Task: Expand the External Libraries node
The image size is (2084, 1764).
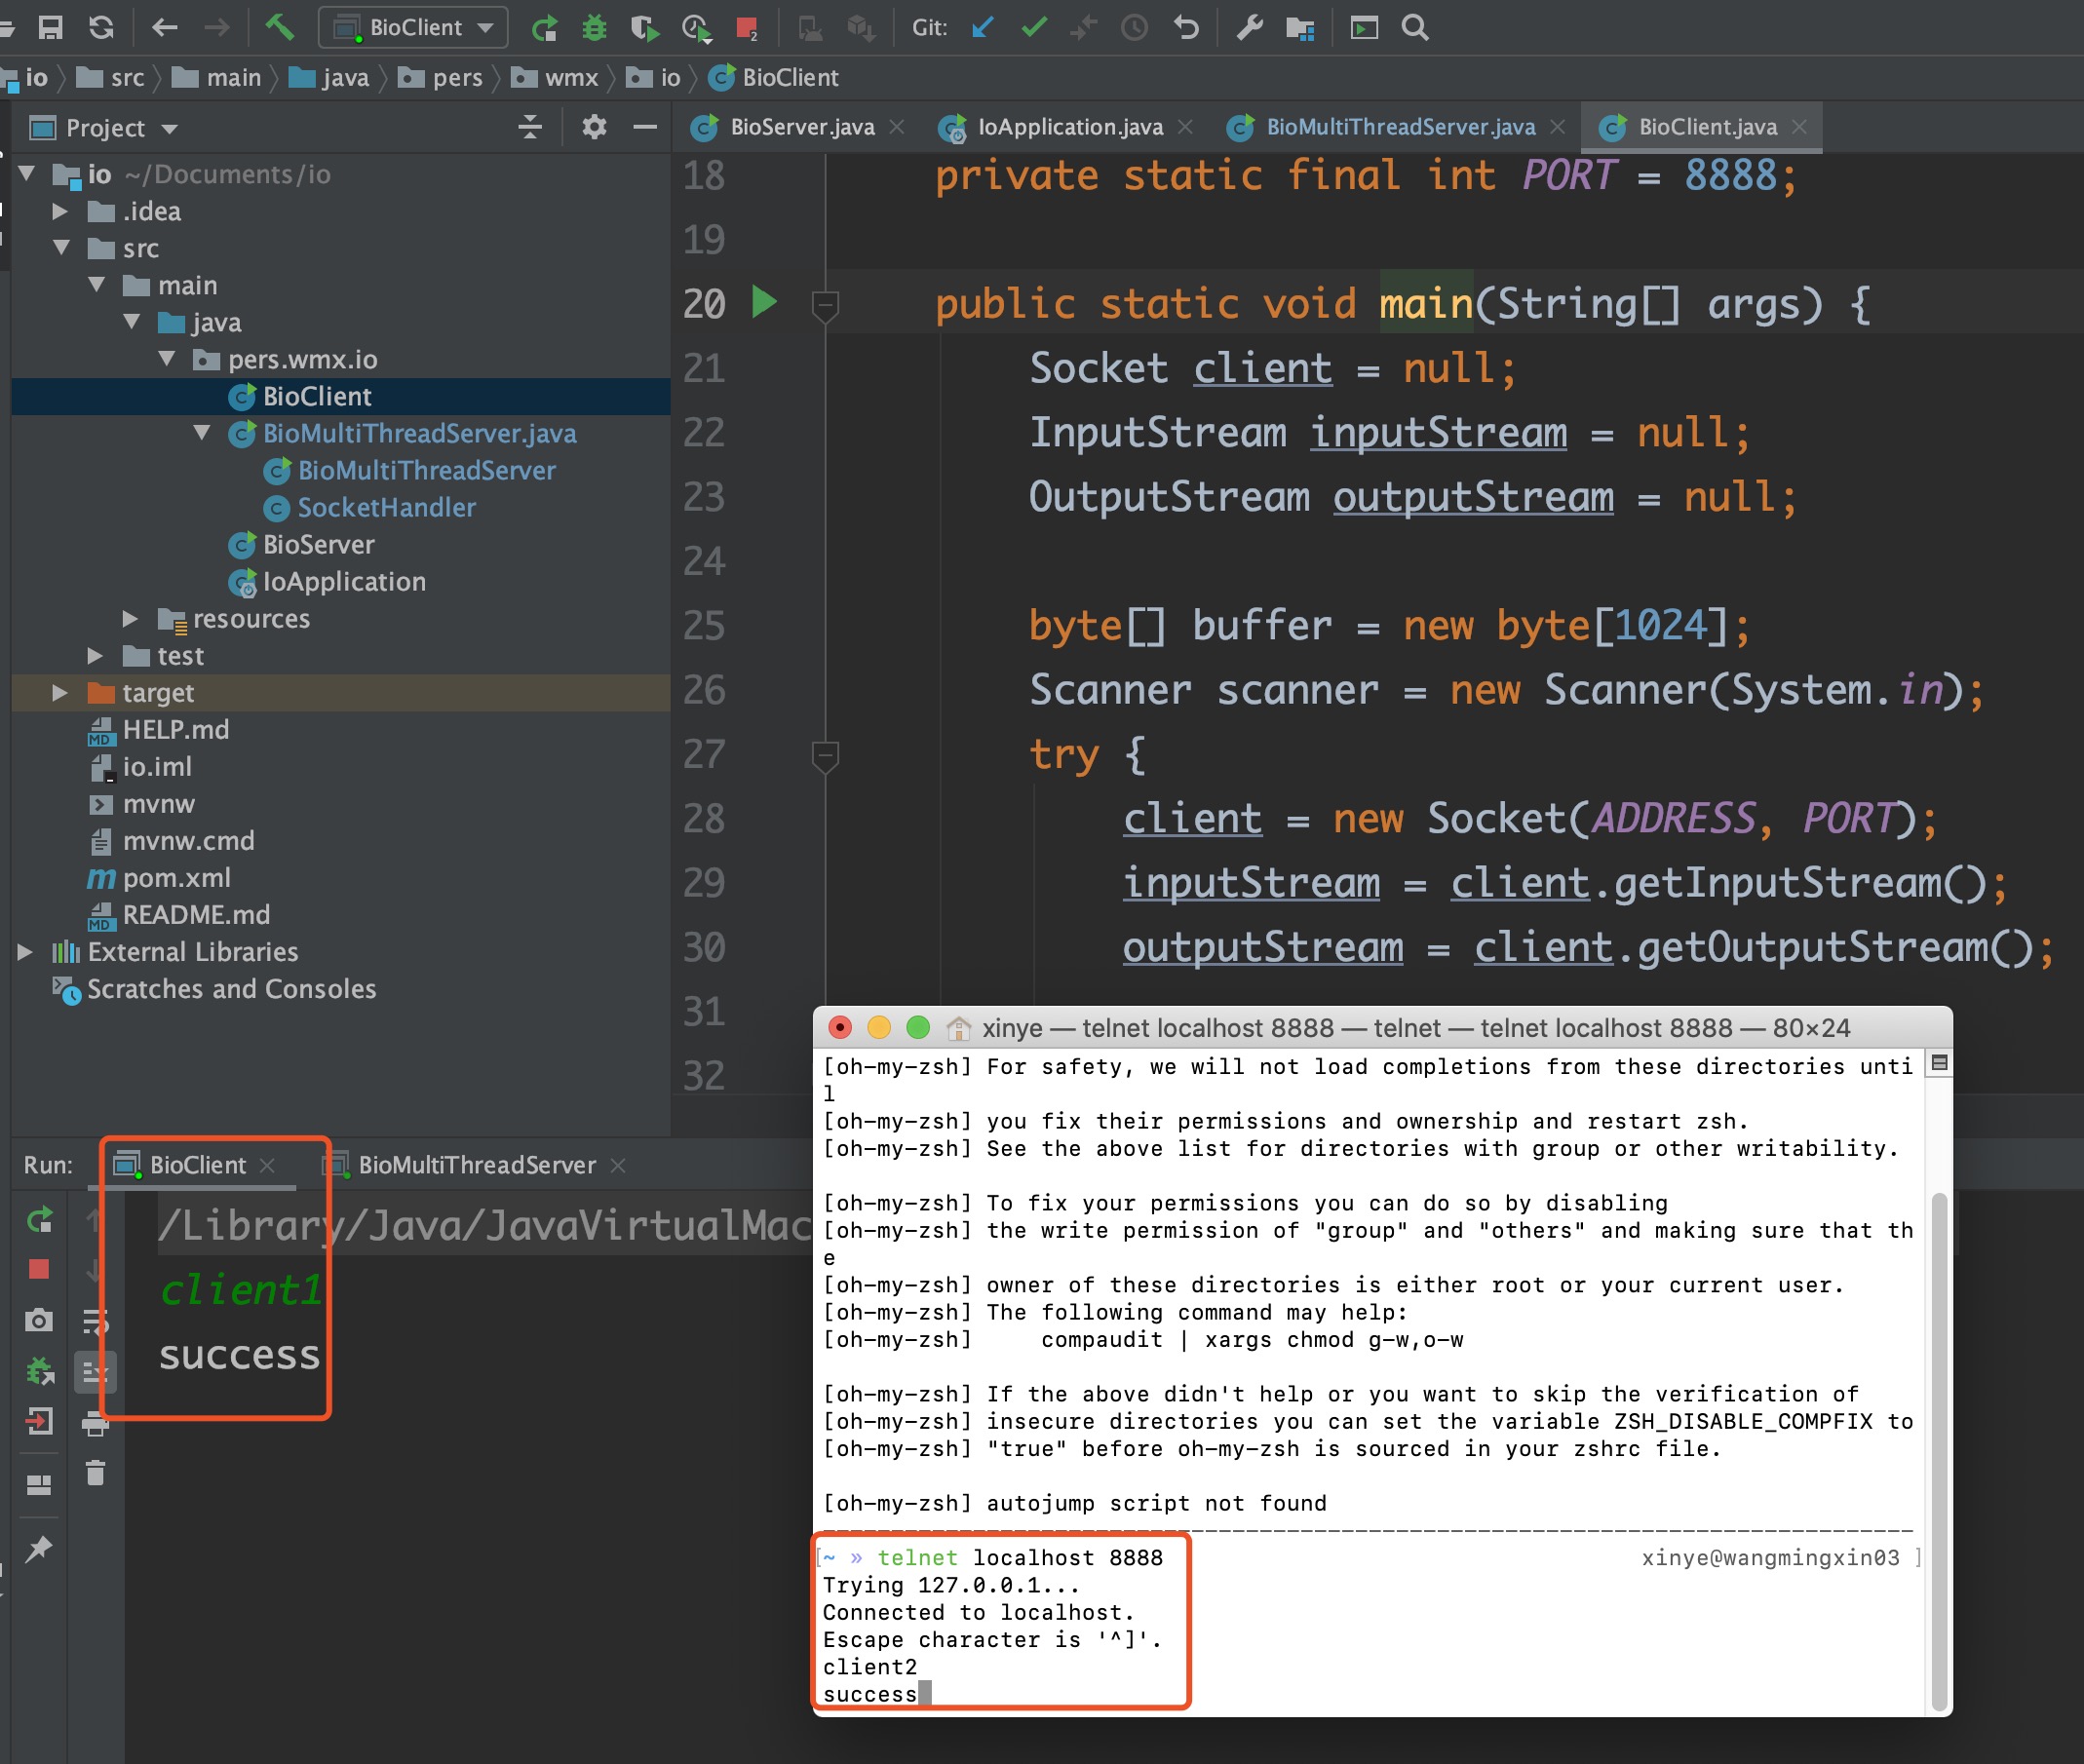Action: [x=25, y=952]
